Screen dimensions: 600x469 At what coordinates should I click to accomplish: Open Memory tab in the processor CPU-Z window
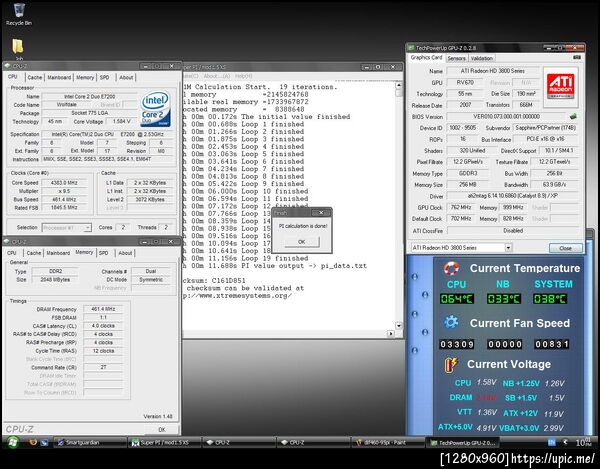tap(85, 77)
